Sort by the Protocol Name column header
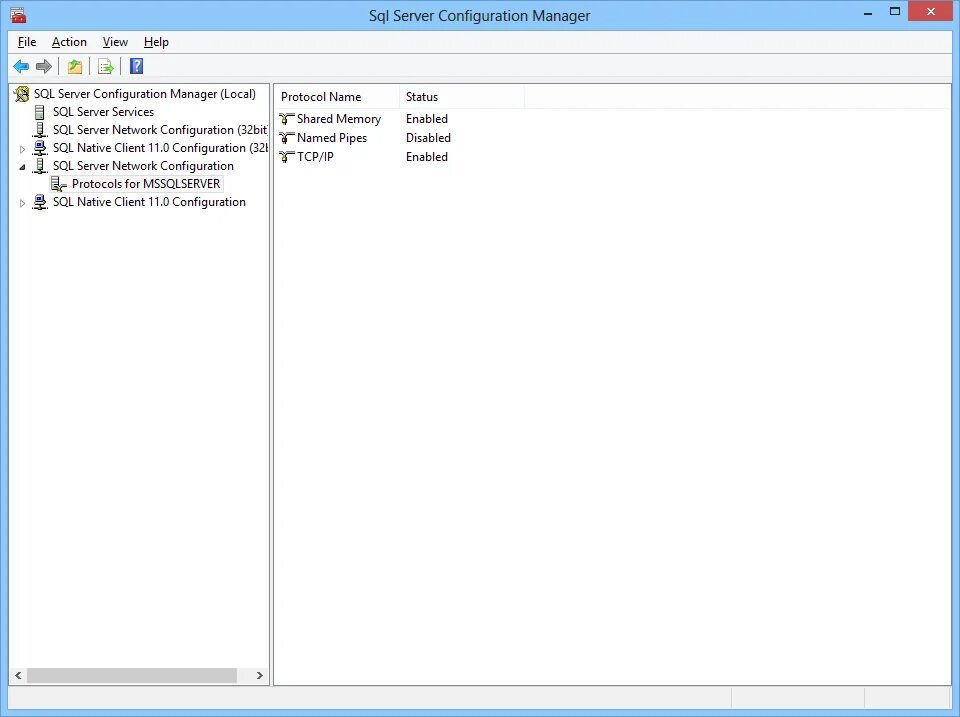Screen dimensions: 960x717 (x=337, y=97)
